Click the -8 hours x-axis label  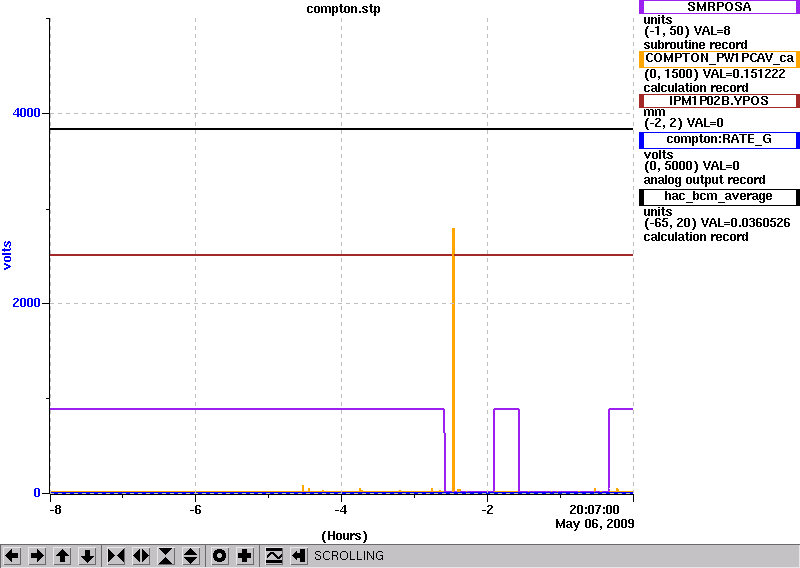pyautogui.click(x=55, y=510)
